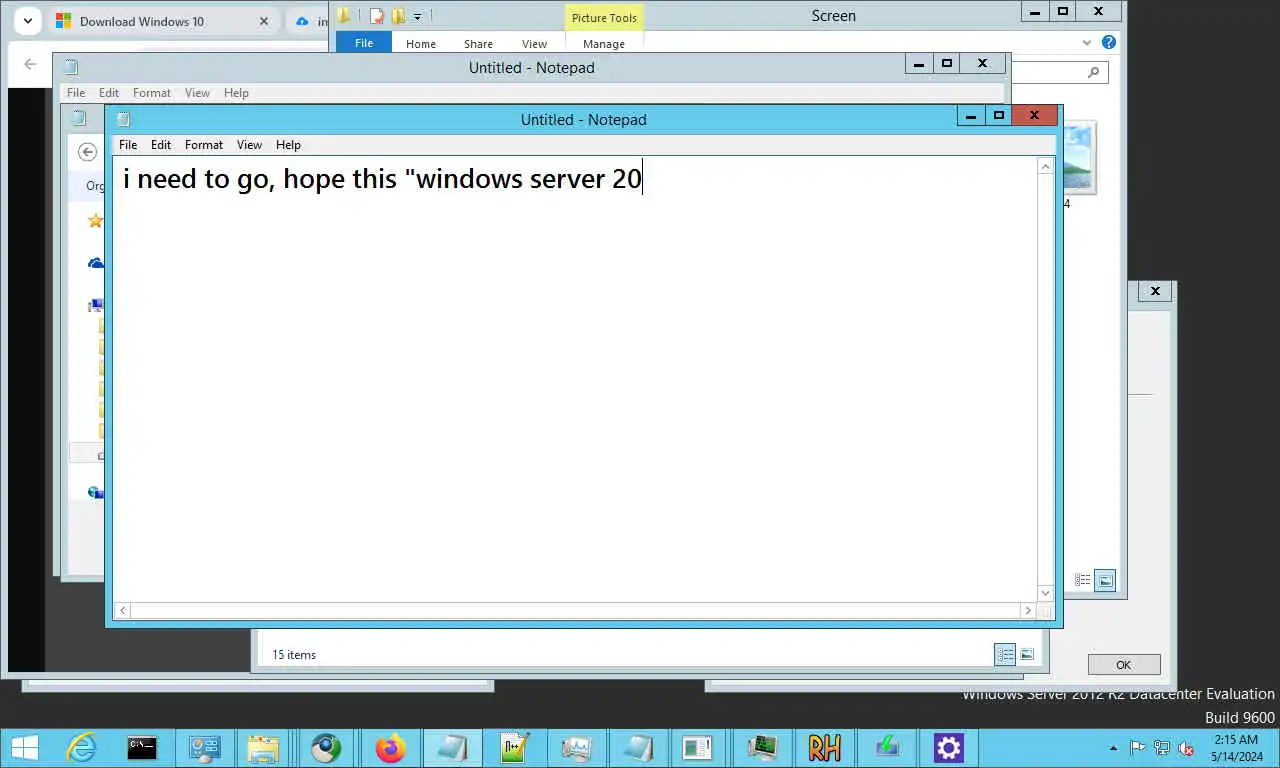Select Network icon in Explorer sidebar
1280x768 pixels.
tap(96, 492)
